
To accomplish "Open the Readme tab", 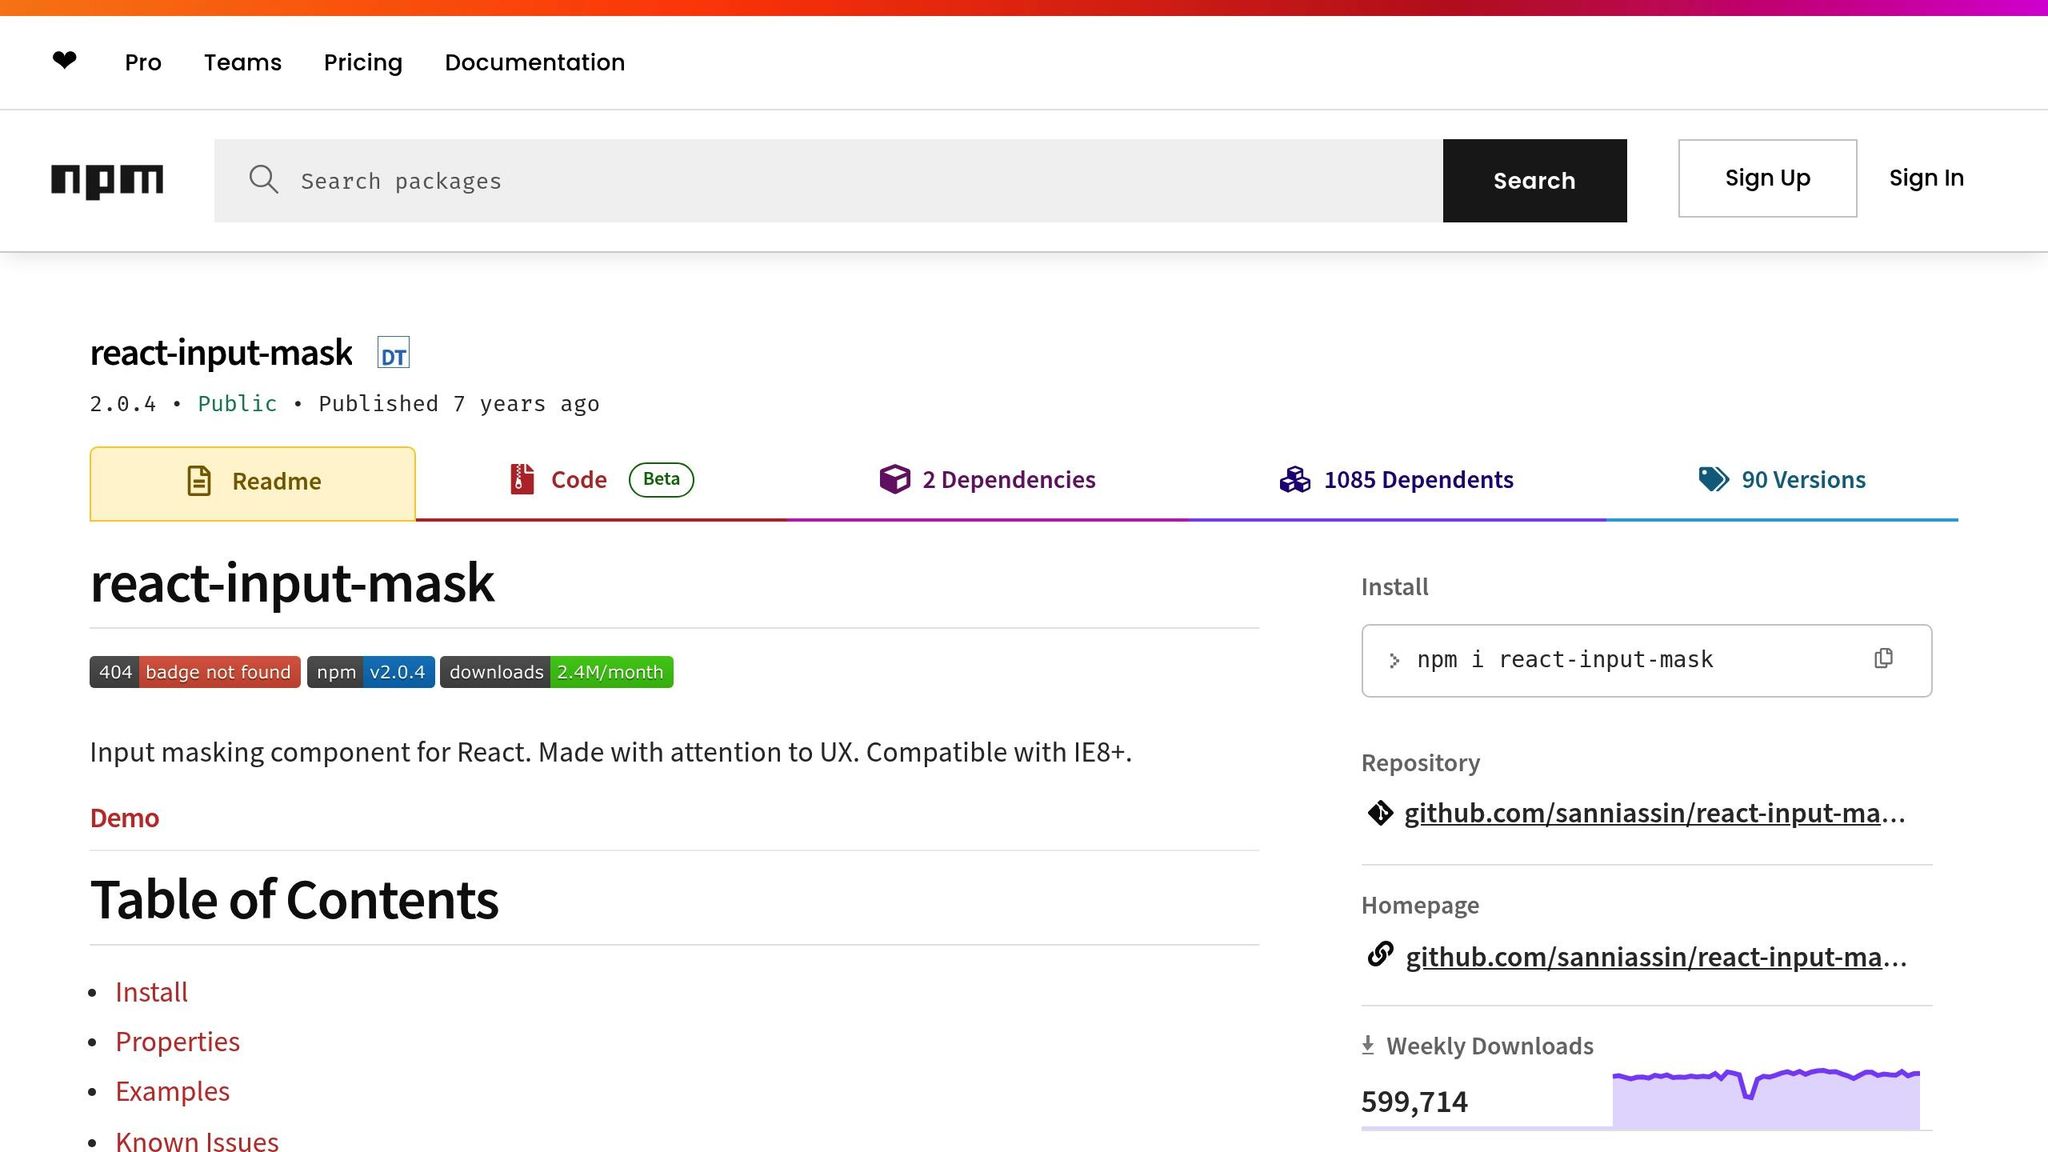I will coord(253,483).
